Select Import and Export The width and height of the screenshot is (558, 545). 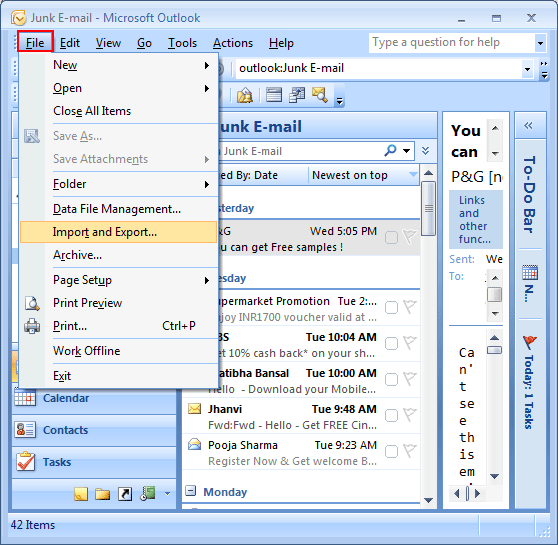(x=119, y=232)
